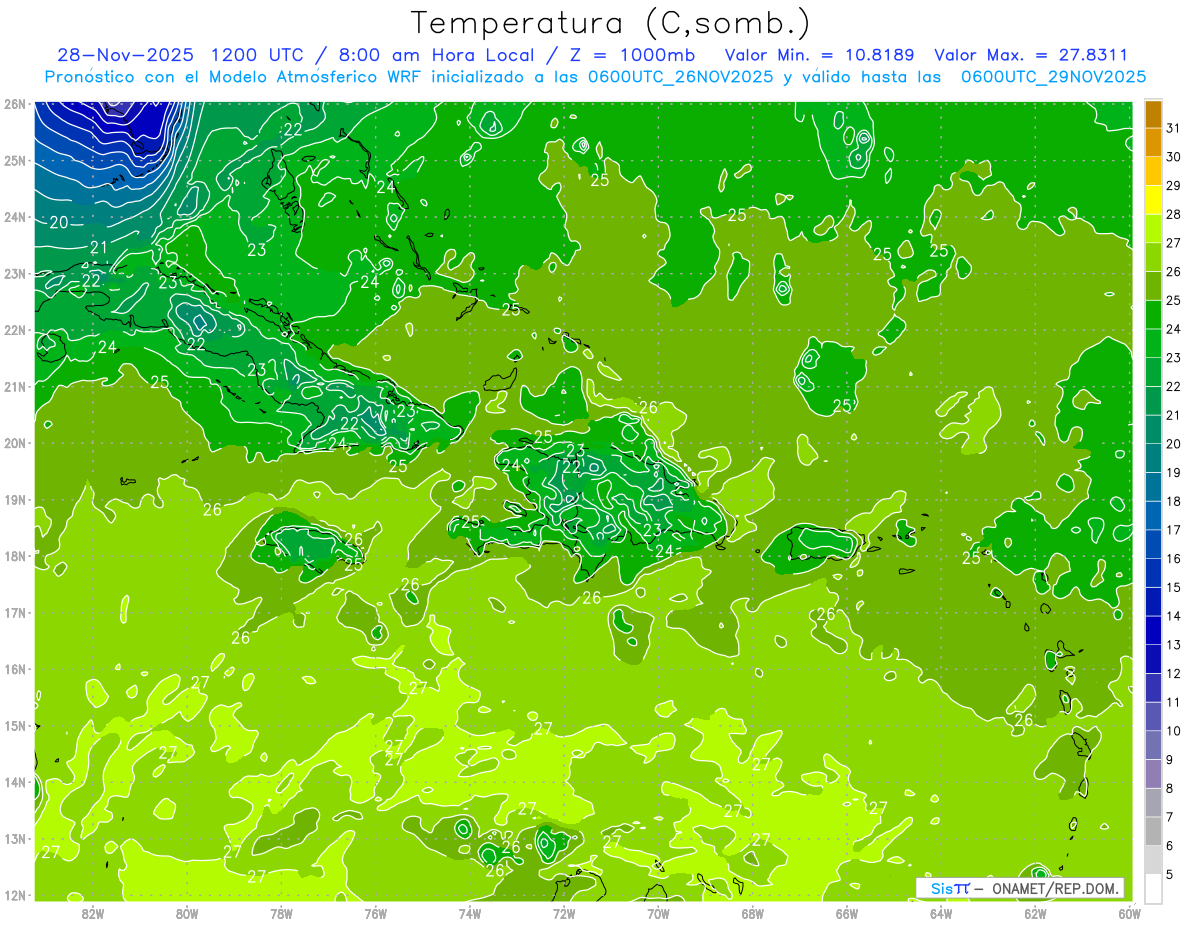Click the colorbar label "5"

click(1170, 874)
